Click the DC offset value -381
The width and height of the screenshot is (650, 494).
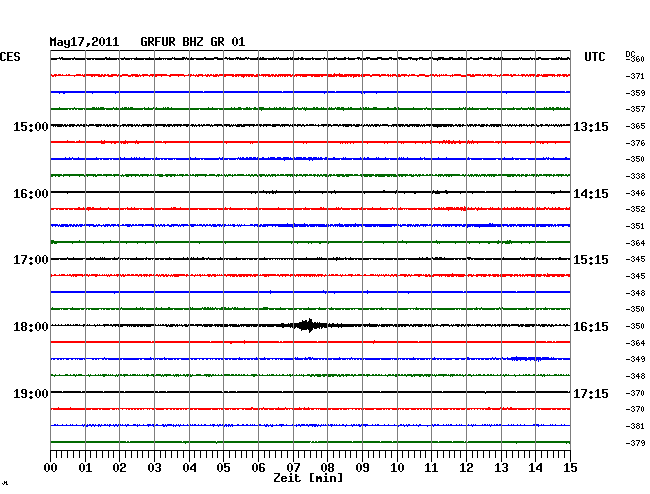tap(635, 426)
